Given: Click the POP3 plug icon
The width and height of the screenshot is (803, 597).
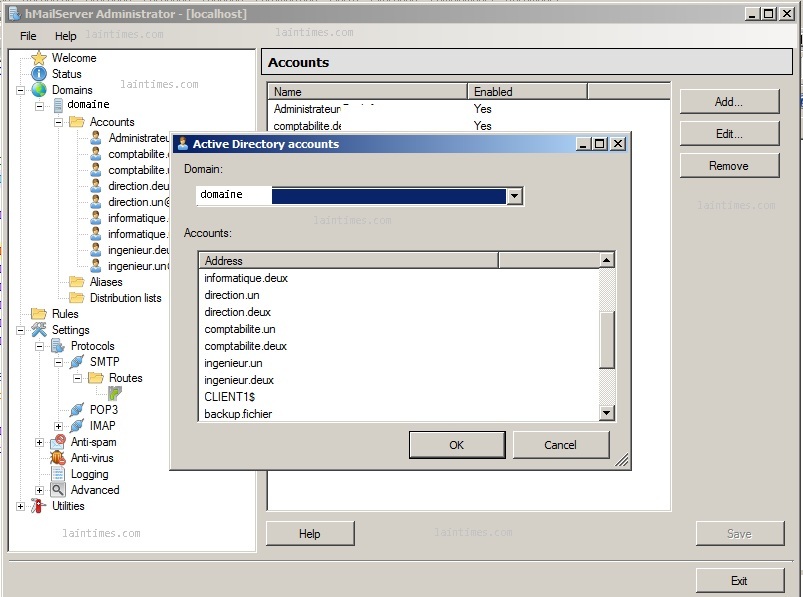Looking at the screenshot, I should tap(77, 410).
